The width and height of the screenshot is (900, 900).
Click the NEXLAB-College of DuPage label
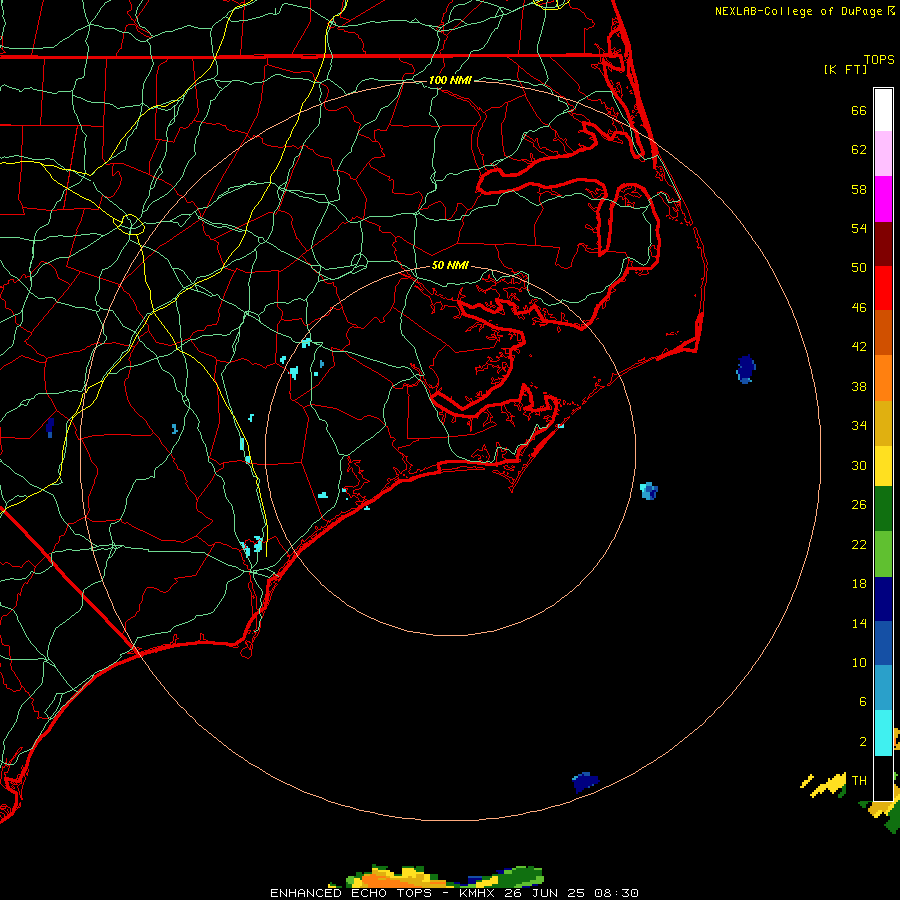[x=804, y=11]
